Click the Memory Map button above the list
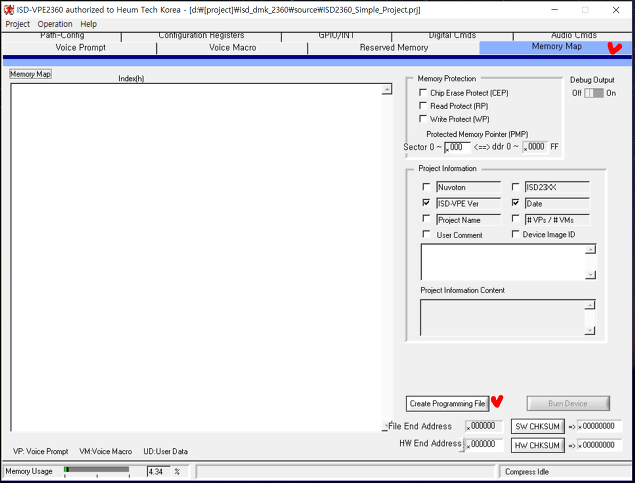 coord(30,74)
